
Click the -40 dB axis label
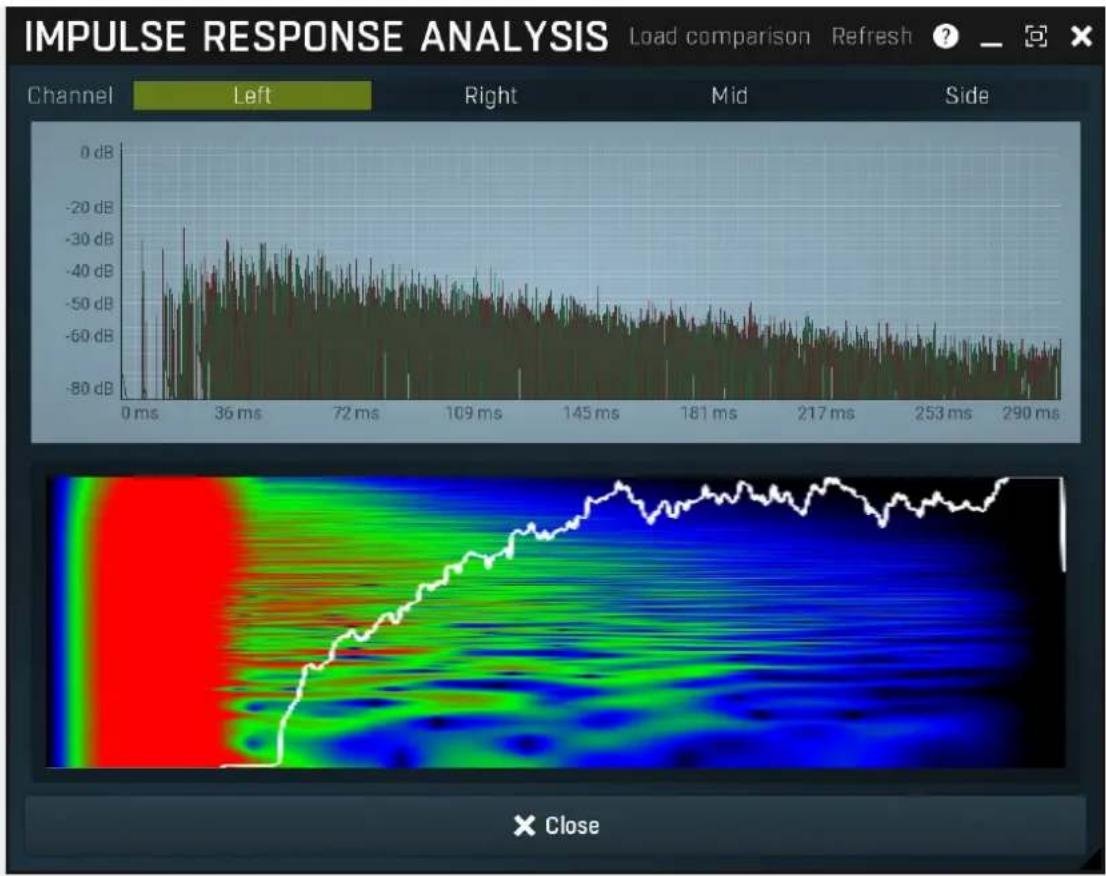pos(90,271)
